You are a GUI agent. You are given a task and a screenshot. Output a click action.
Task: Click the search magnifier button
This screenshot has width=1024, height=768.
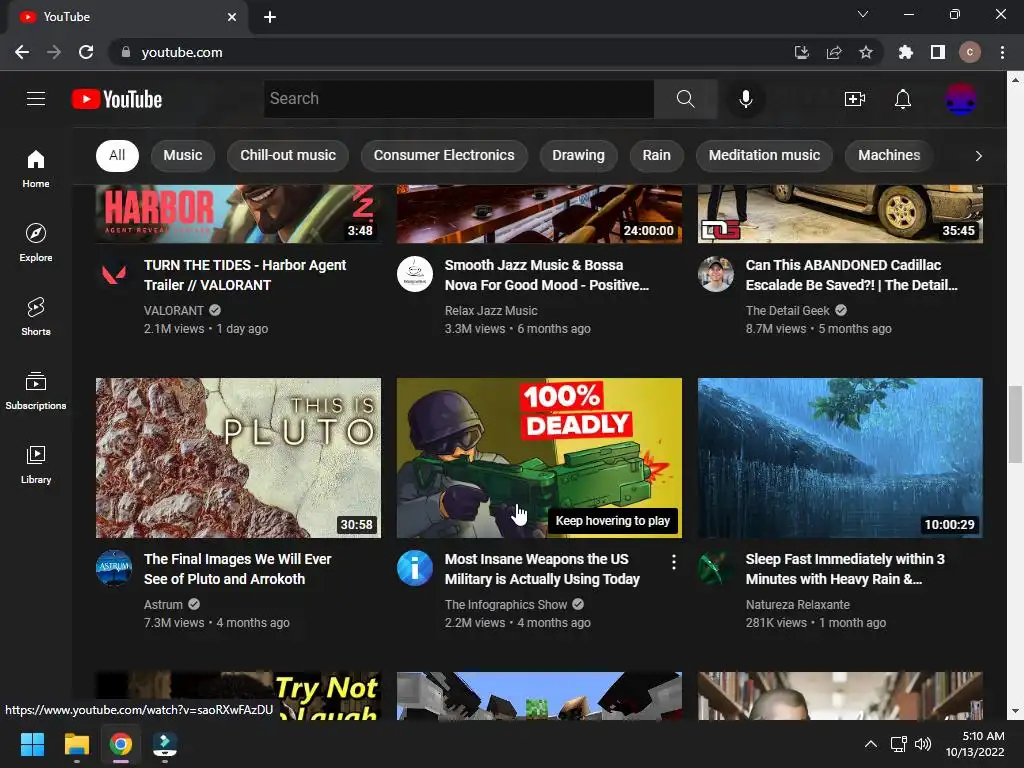[685, 99]
